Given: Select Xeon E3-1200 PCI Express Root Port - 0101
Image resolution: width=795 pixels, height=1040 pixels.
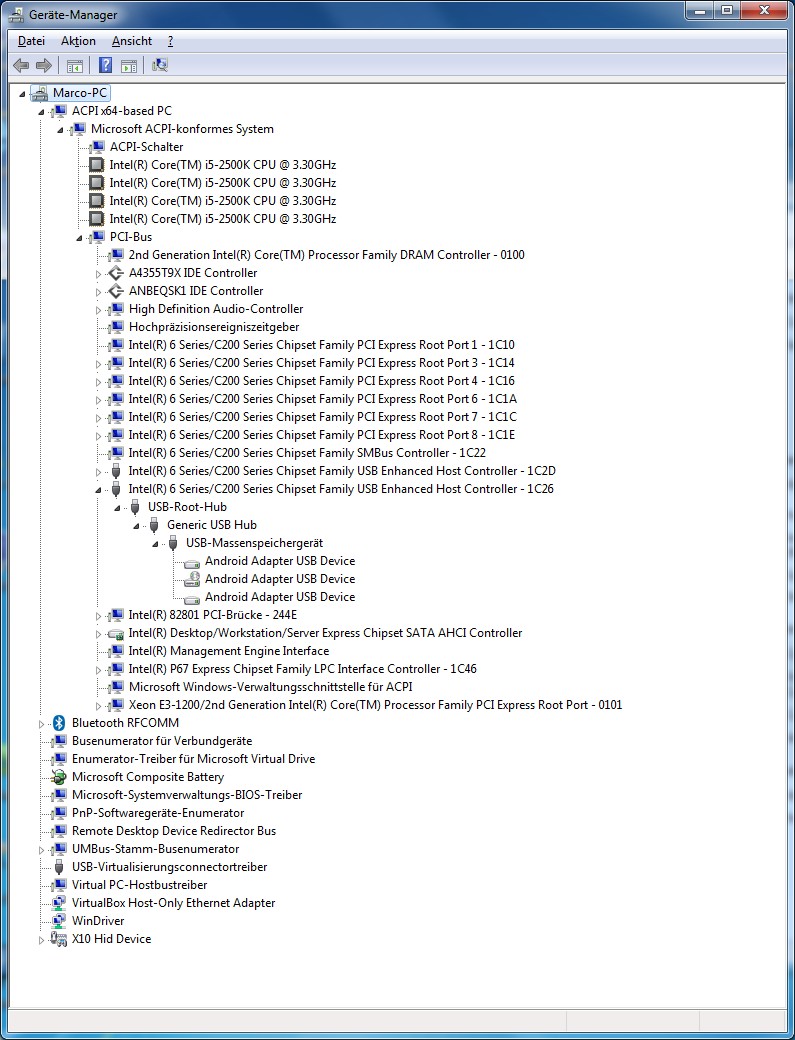Looking at the screenshot, I should (x=375, y=704).
